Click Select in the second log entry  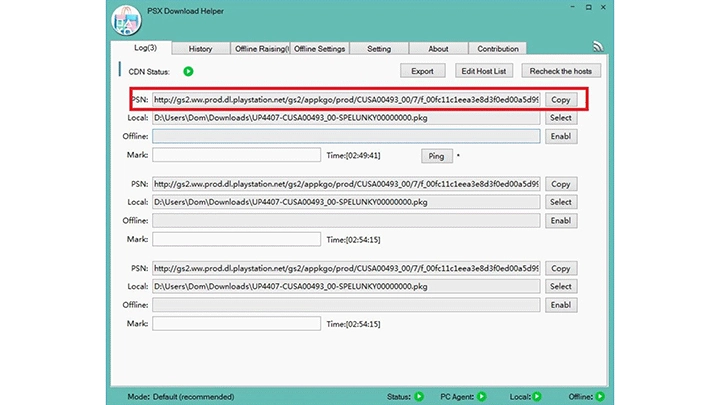tap(561, 202)
